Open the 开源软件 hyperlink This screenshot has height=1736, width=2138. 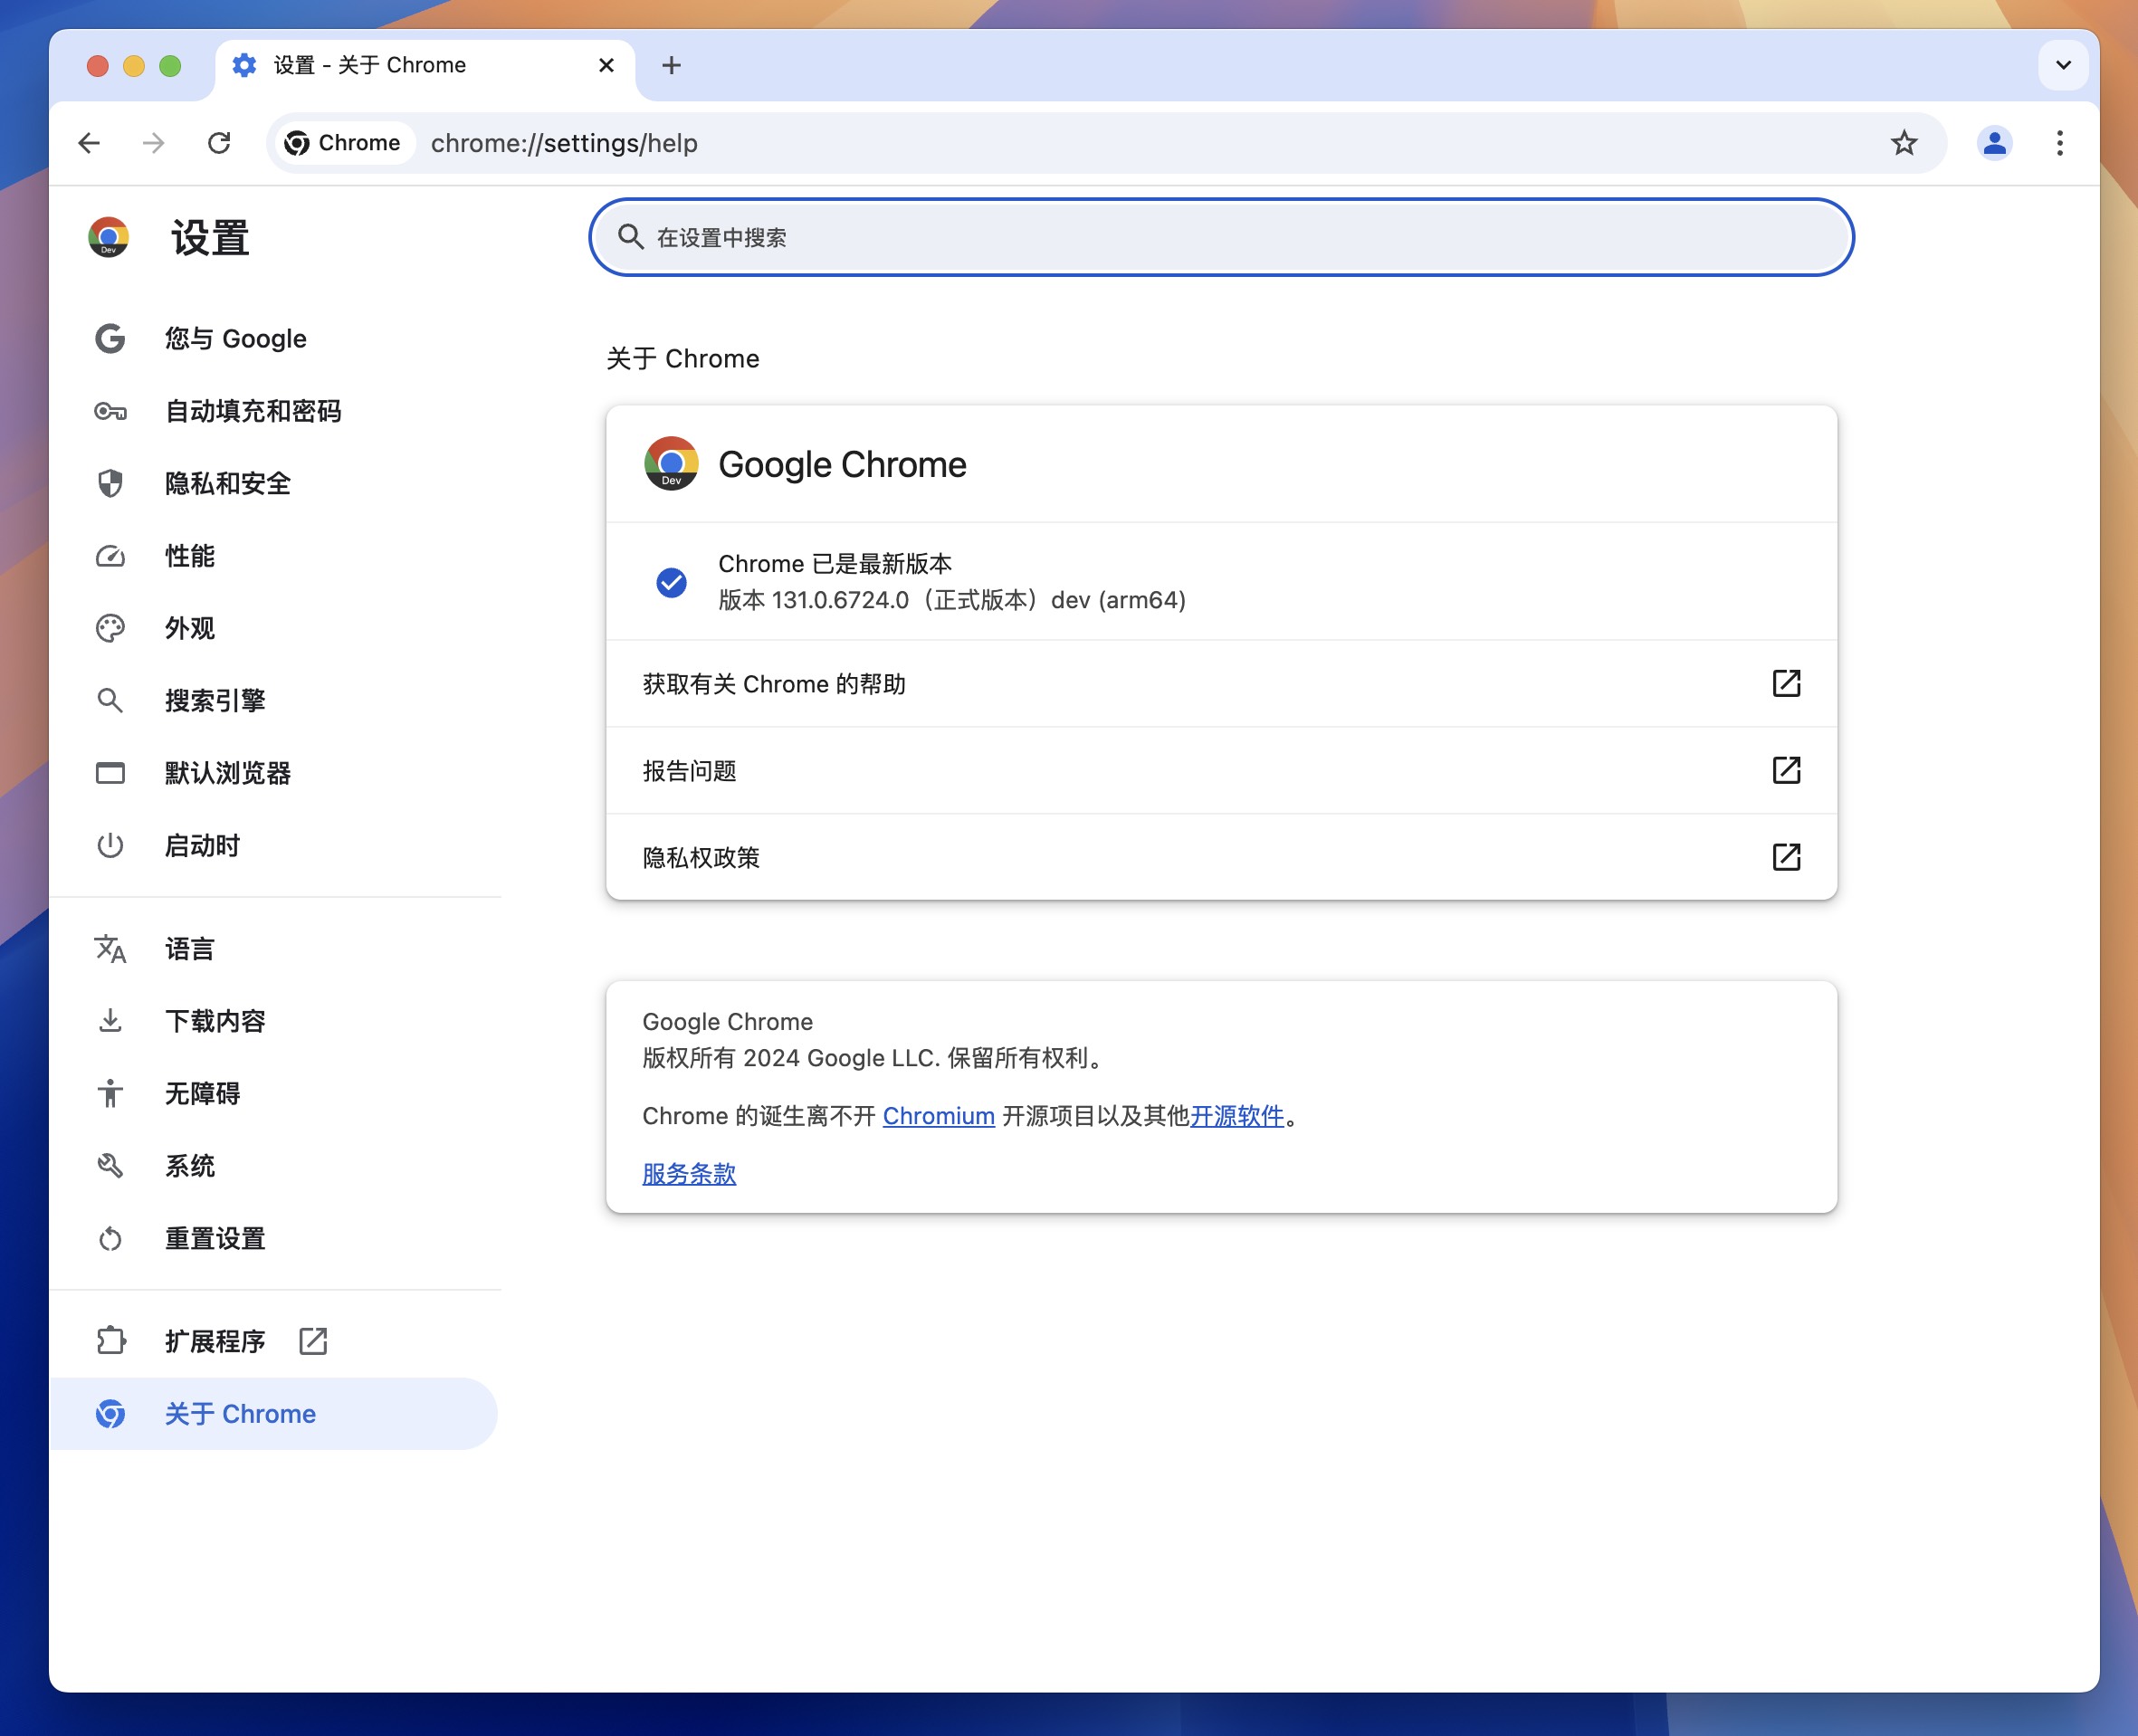1237,1116
